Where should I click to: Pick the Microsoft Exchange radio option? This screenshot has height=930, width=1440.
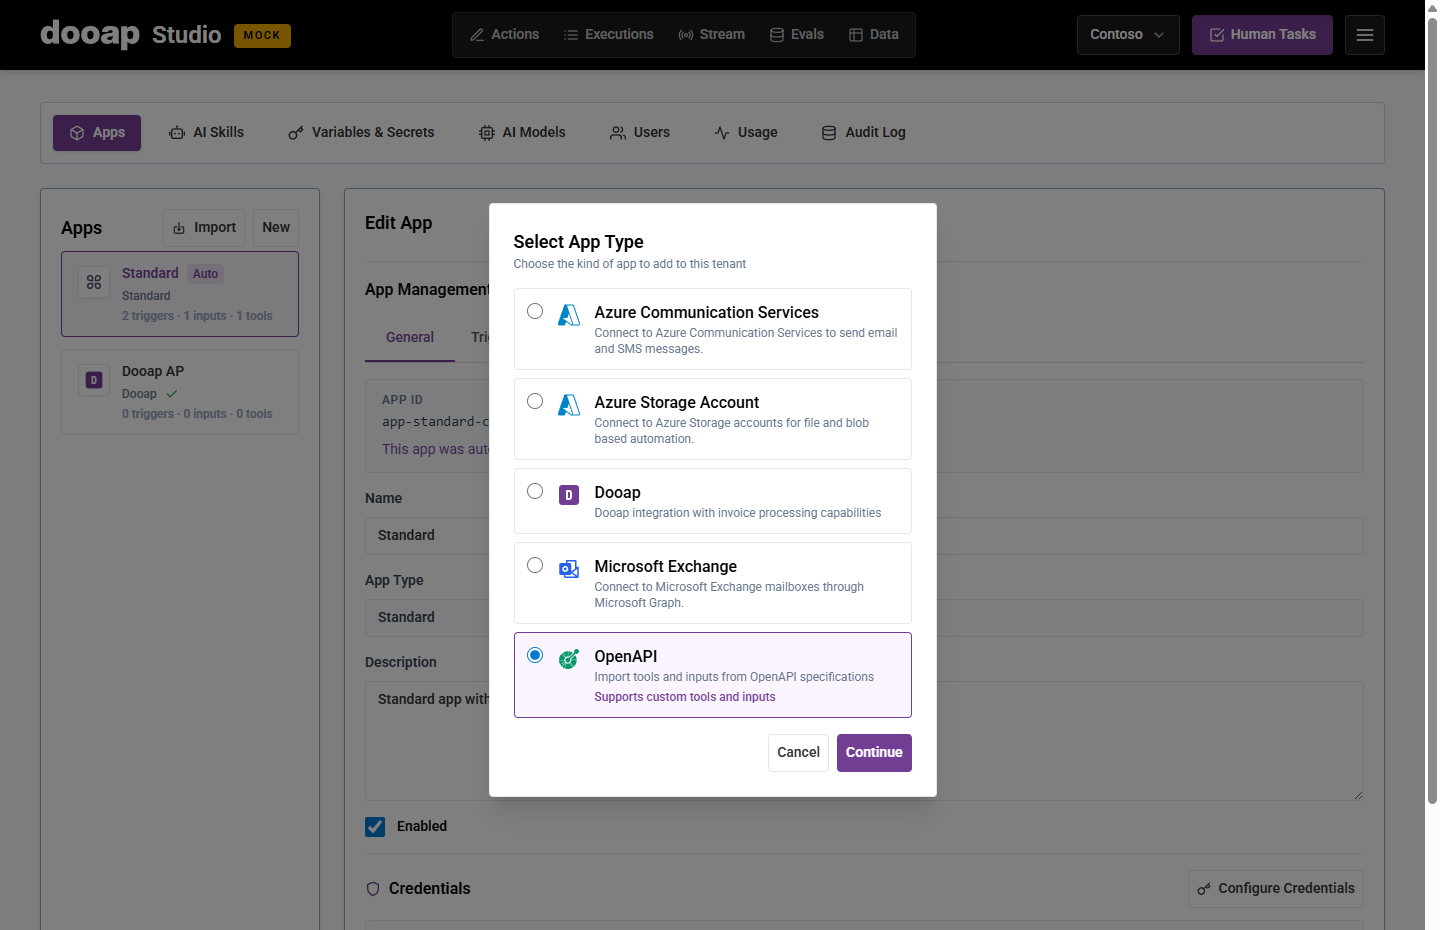coord(535,565)
